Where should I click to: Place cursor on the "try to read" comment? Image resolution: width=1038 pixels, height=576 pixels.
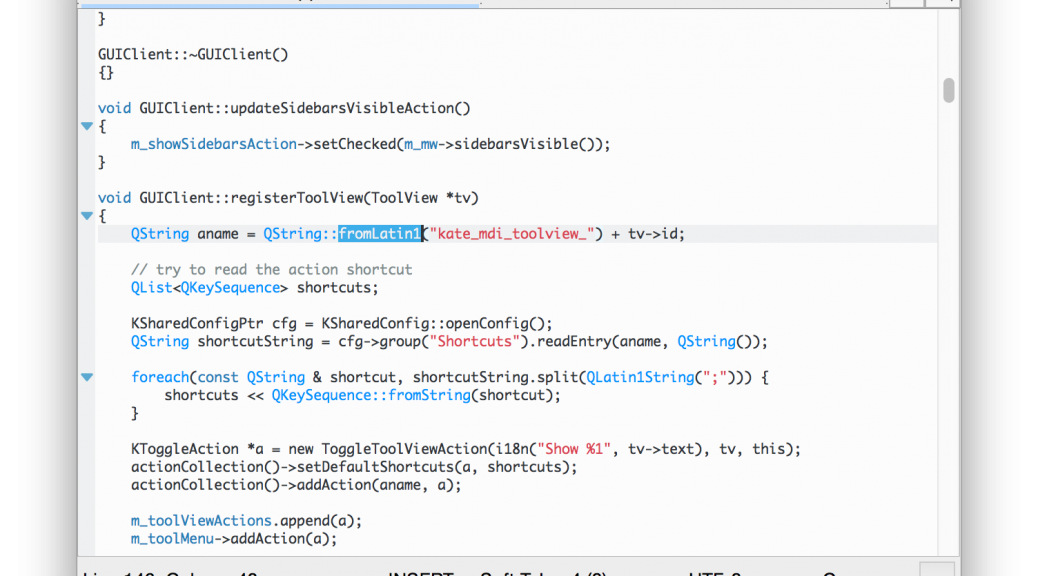271,270
